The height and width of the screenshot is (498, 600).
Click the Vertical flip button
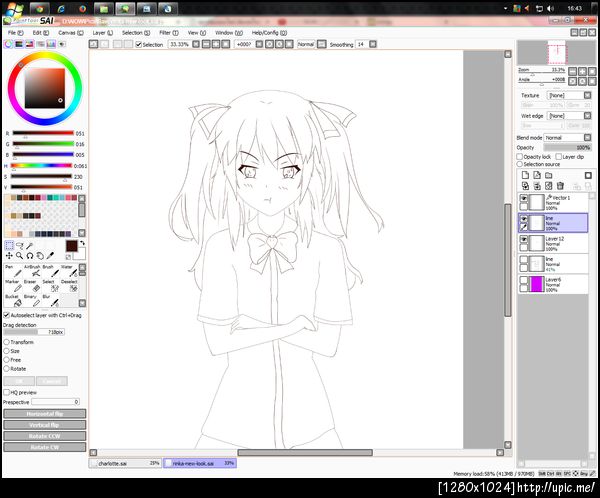coord(45,425)
